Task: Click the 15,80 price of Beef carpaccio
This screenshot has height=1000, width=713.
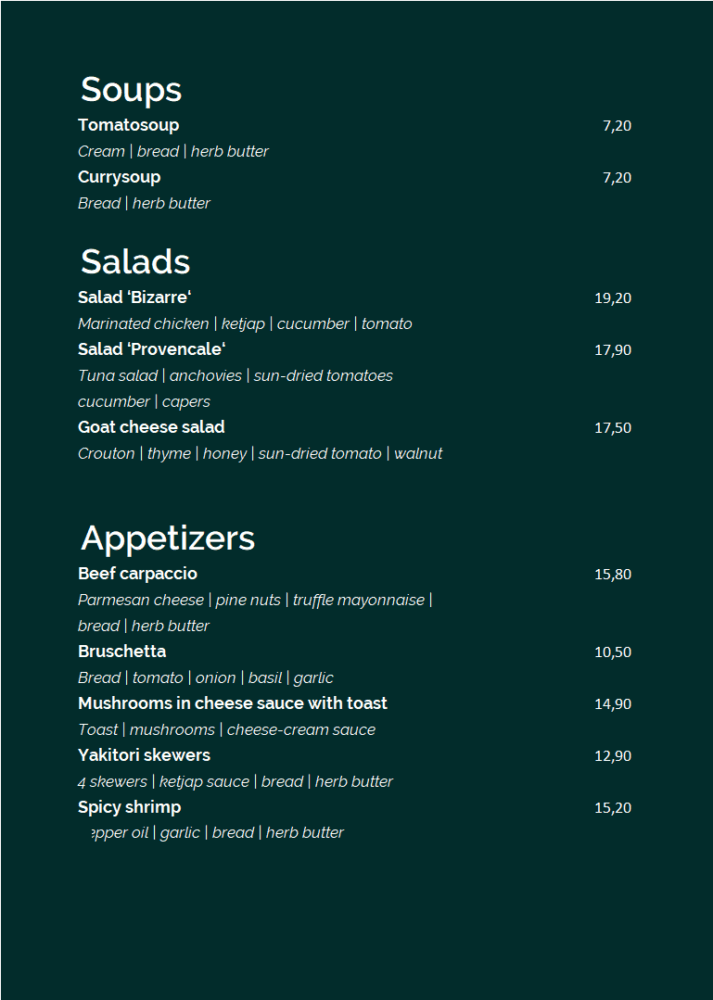Action: point(613,574)
